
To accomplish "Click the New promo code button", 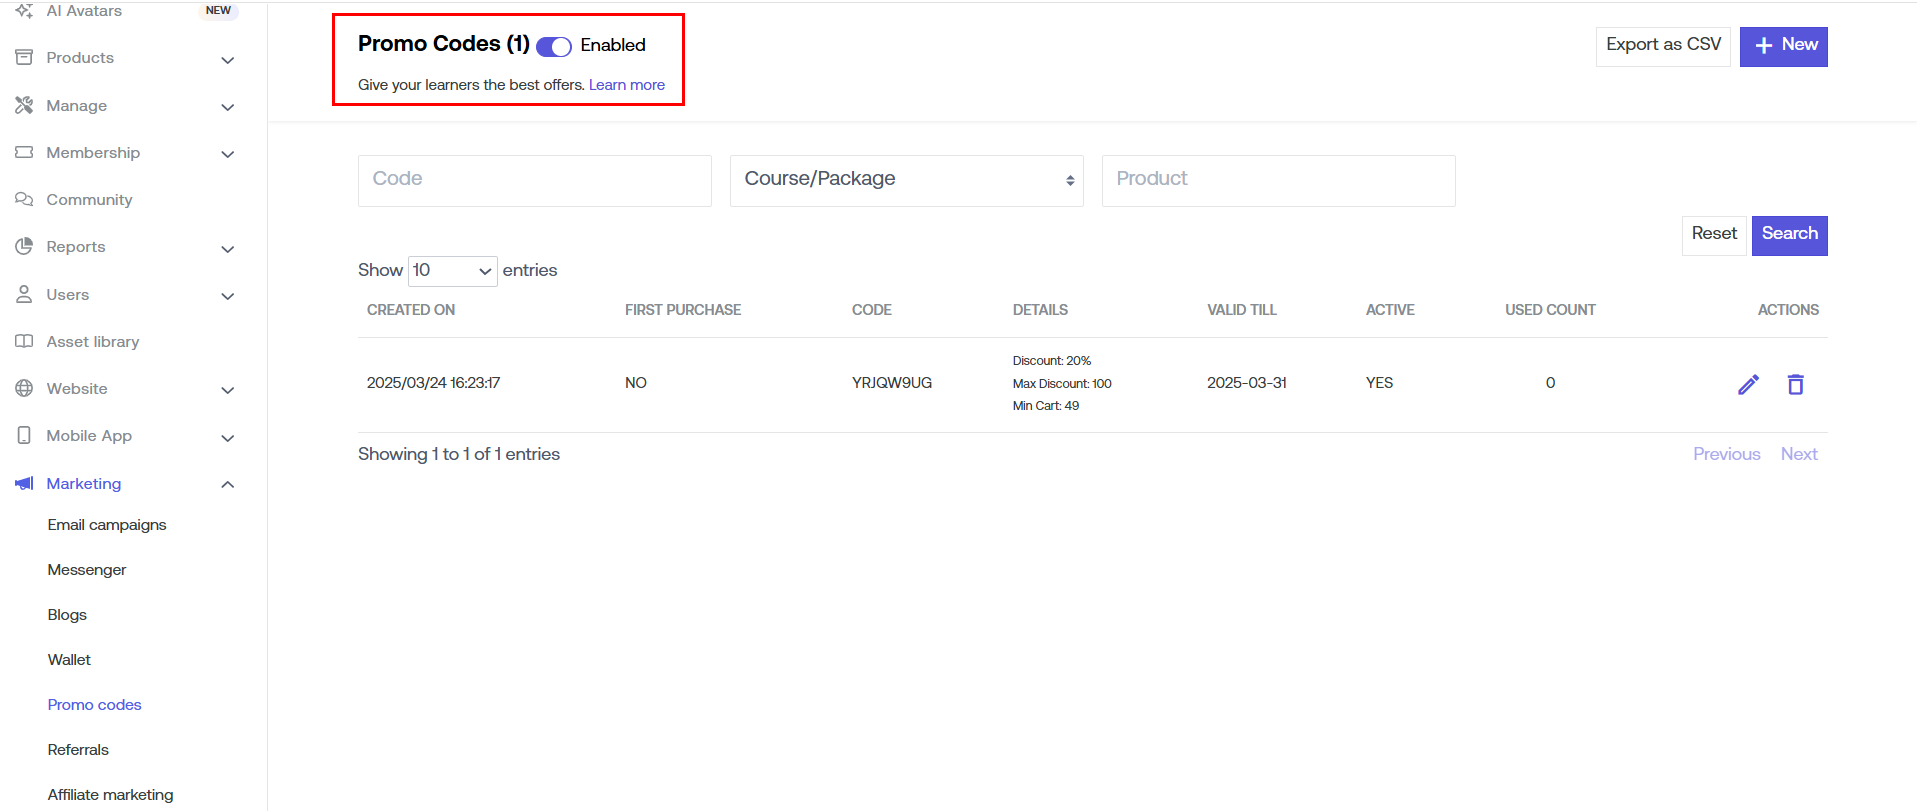I will coord(1783,46).
